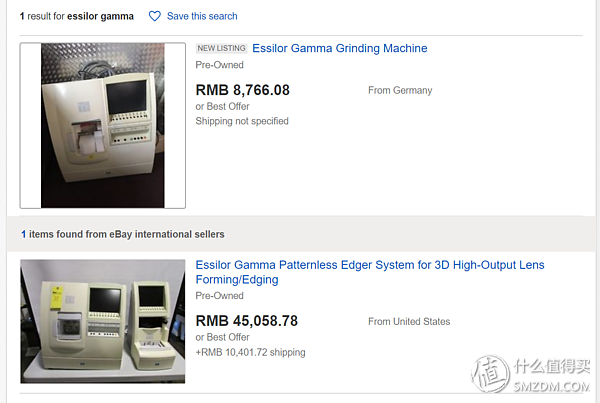Click the "From United States" location label
600x403 pixels.
pyautogui.click(x=409, y=322)
